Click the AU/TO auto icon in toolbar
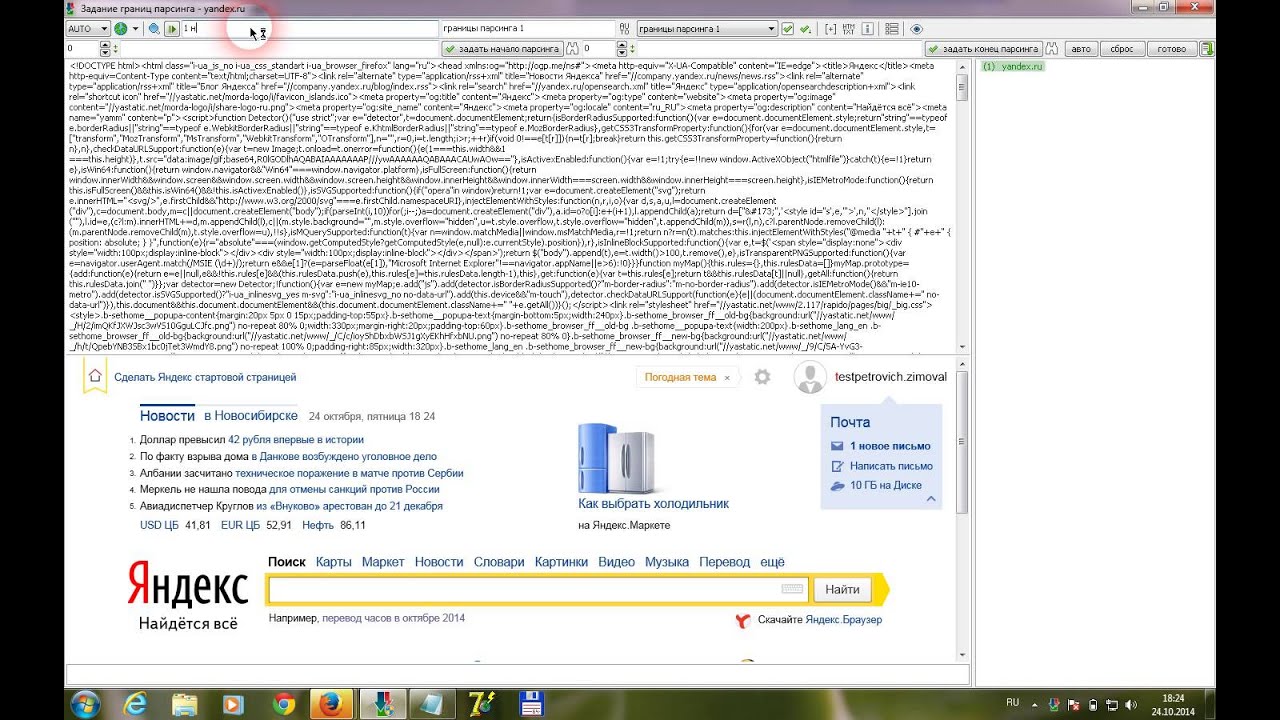Image resolution: width=1280 pixels, height=720 pixels. pyautogui.click(x=625, y=29)
